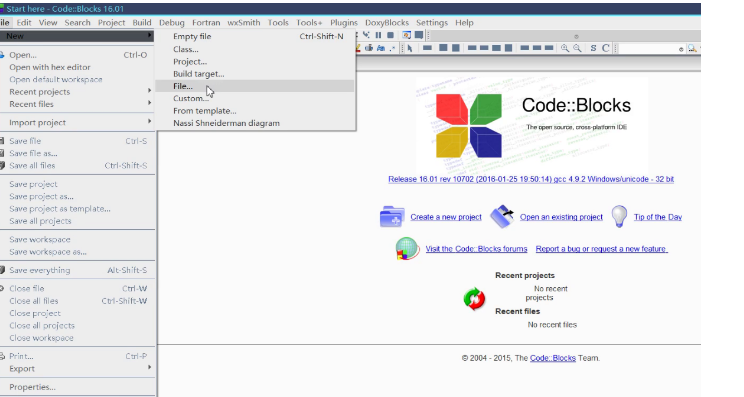The width and height of the screenshot is (744, 397).
Task: Click the search magnifier icon beside search box
Action: 692,48
